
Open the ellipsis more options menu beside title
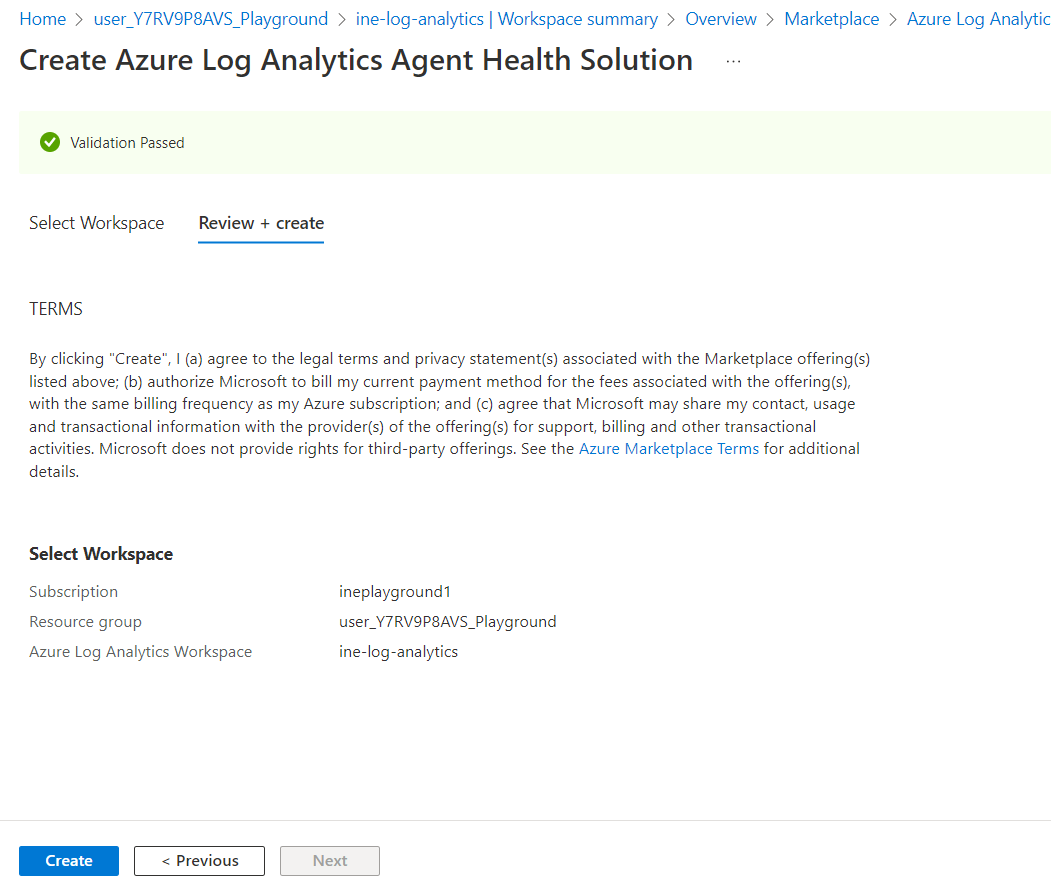pyautogui.click(x=733, y=61)
